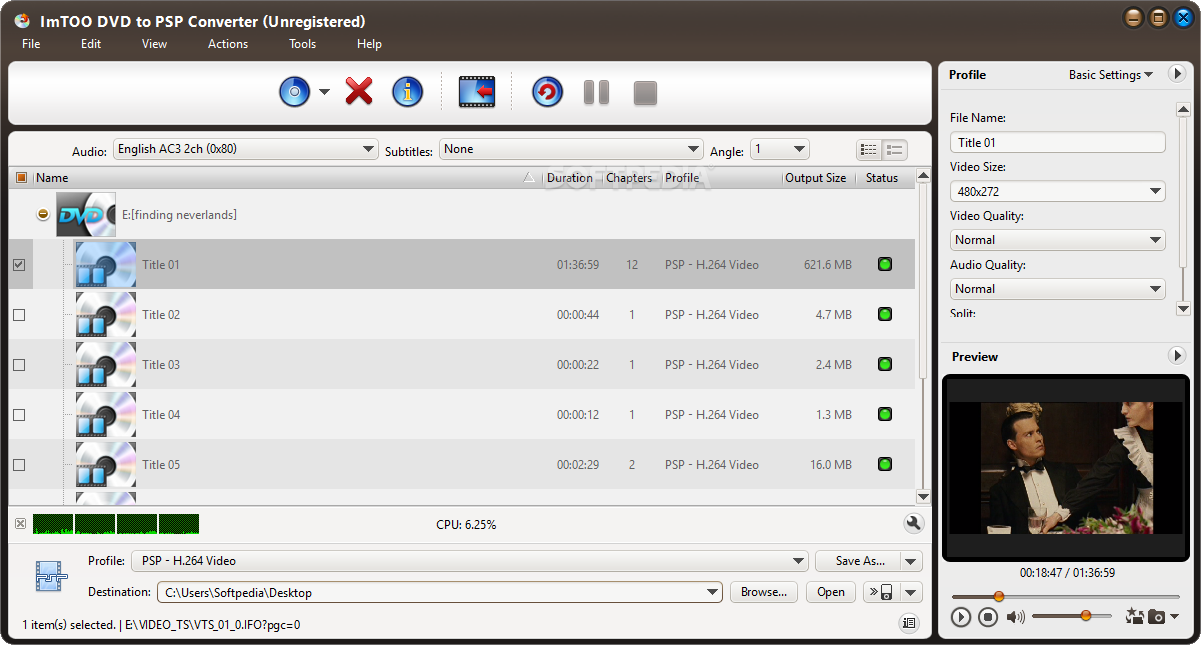Sort the list by the Output Size column header

pyautogui.click(x=815, y=178)
